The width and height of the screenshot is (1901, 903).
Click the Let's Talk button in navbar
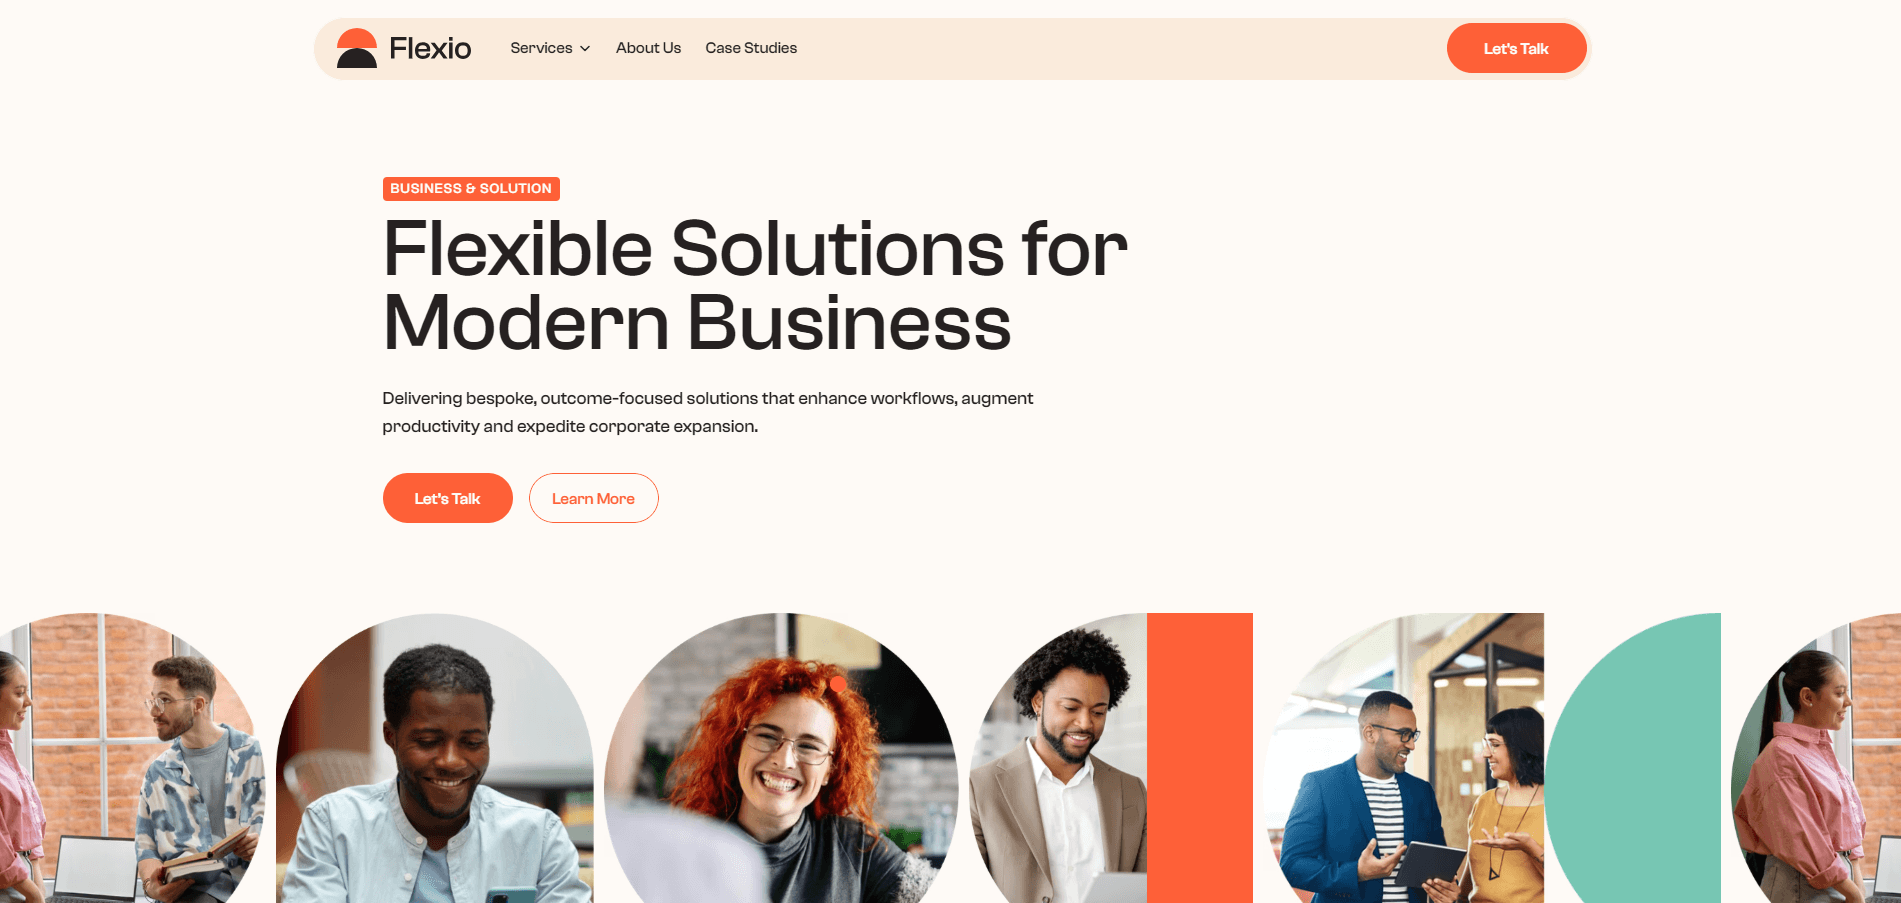coord(1516,48)
